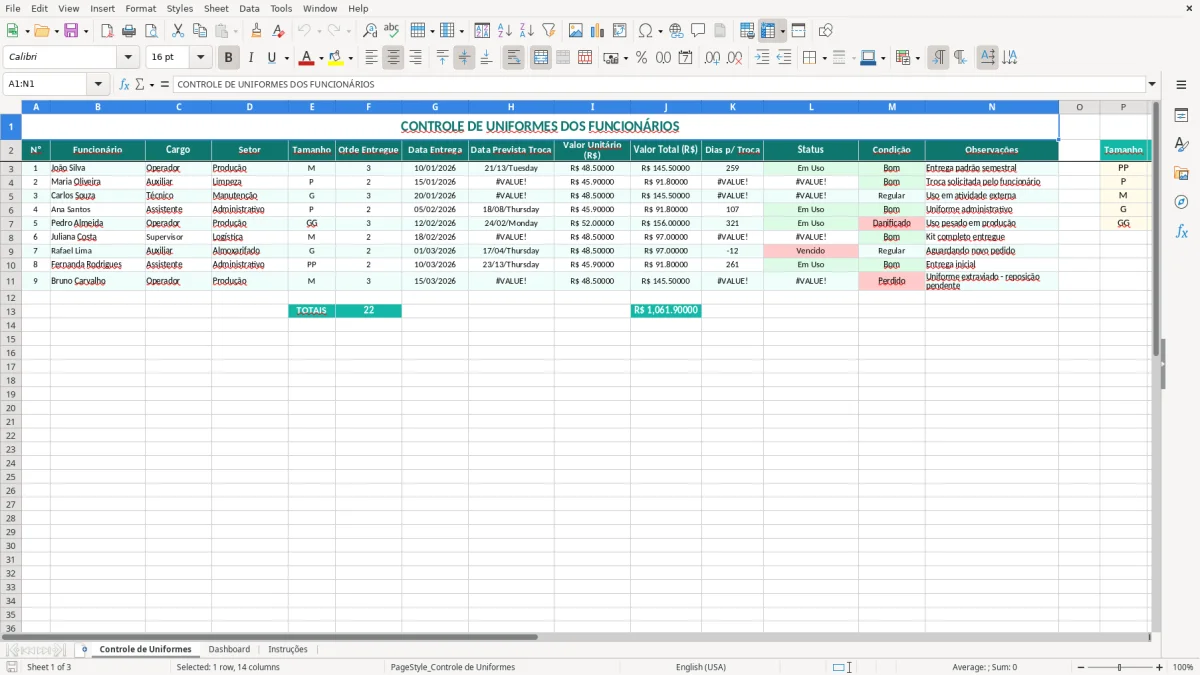The height and width of the screenshot is (675, 1200).
Task: Open the Styles menu
Action: point(180,8)
